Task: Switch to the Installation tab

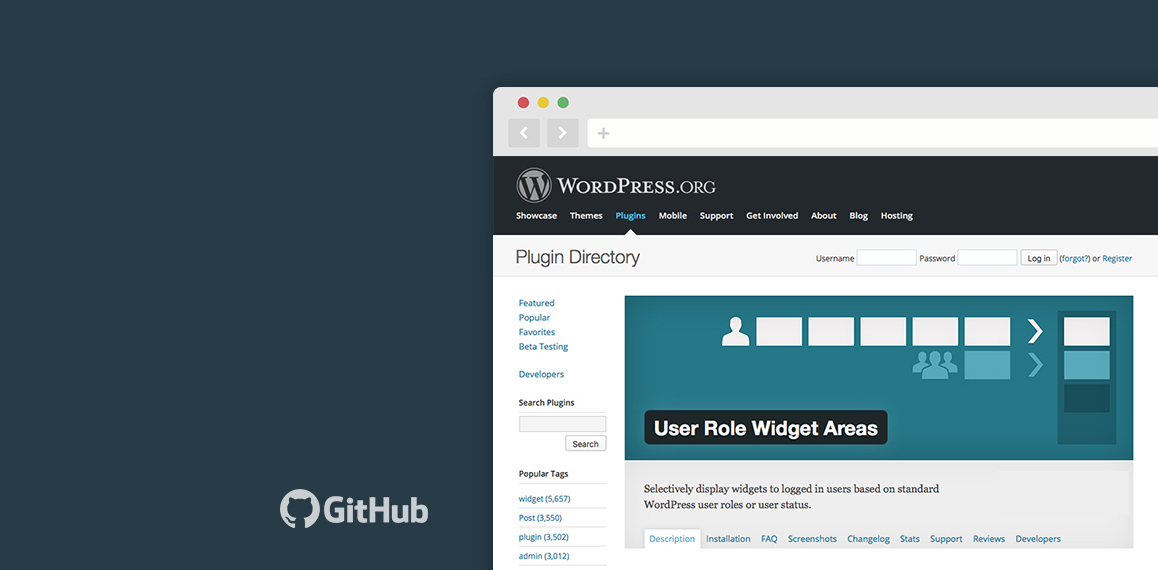Action: [728, 539]
